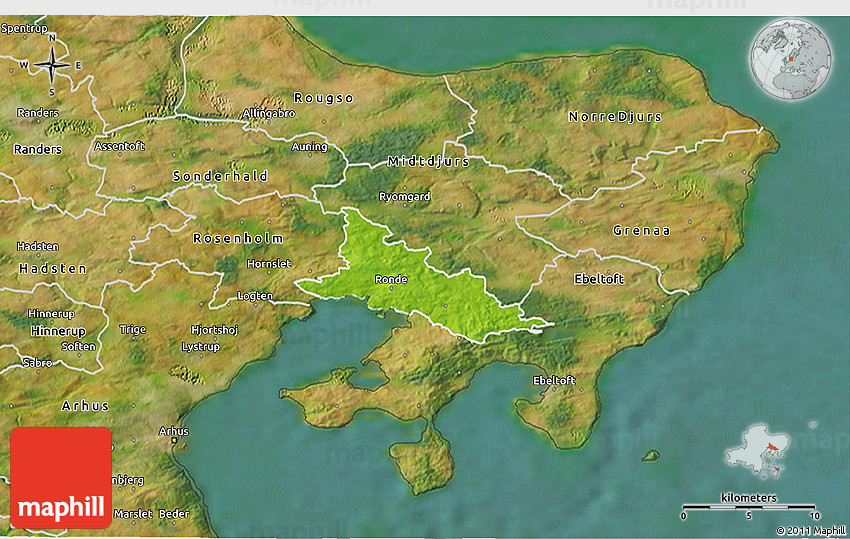Viewport: 850px width, 539px height.
Task: Click the Sonderhald region label
Action: point(220,176)
